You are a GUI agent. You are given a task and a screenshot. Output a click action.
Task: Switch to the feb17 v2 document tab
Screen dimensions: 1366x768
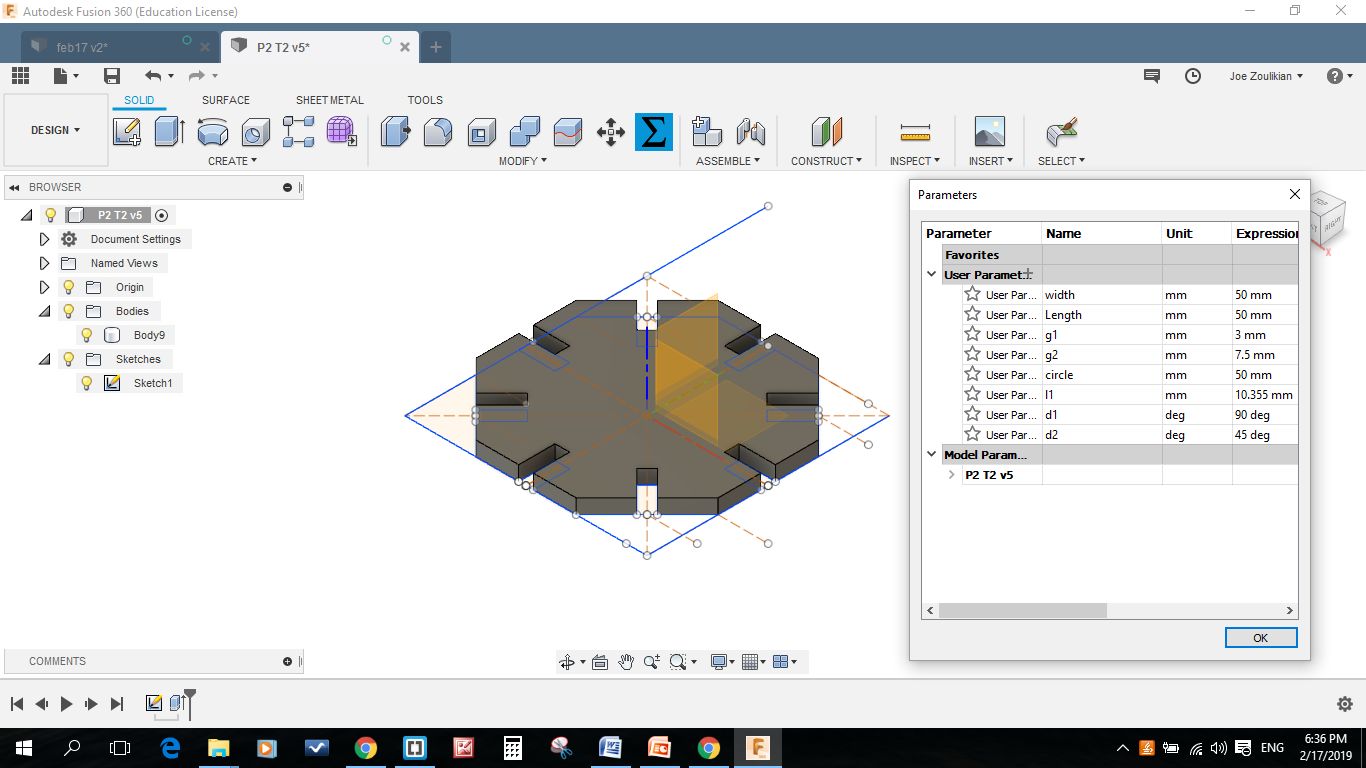tap(109, 47)
